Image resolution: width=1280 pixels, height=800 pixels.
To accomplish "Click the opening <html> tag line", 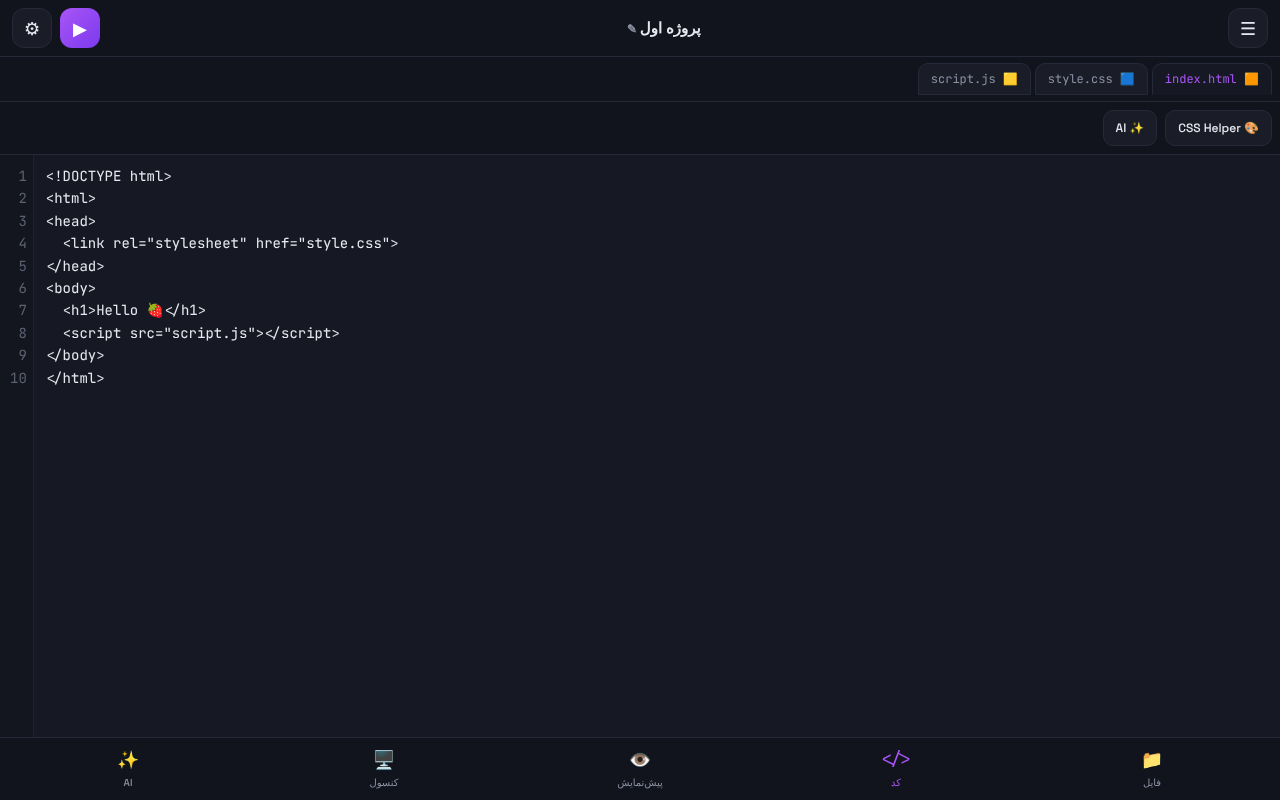I will 71,198.
